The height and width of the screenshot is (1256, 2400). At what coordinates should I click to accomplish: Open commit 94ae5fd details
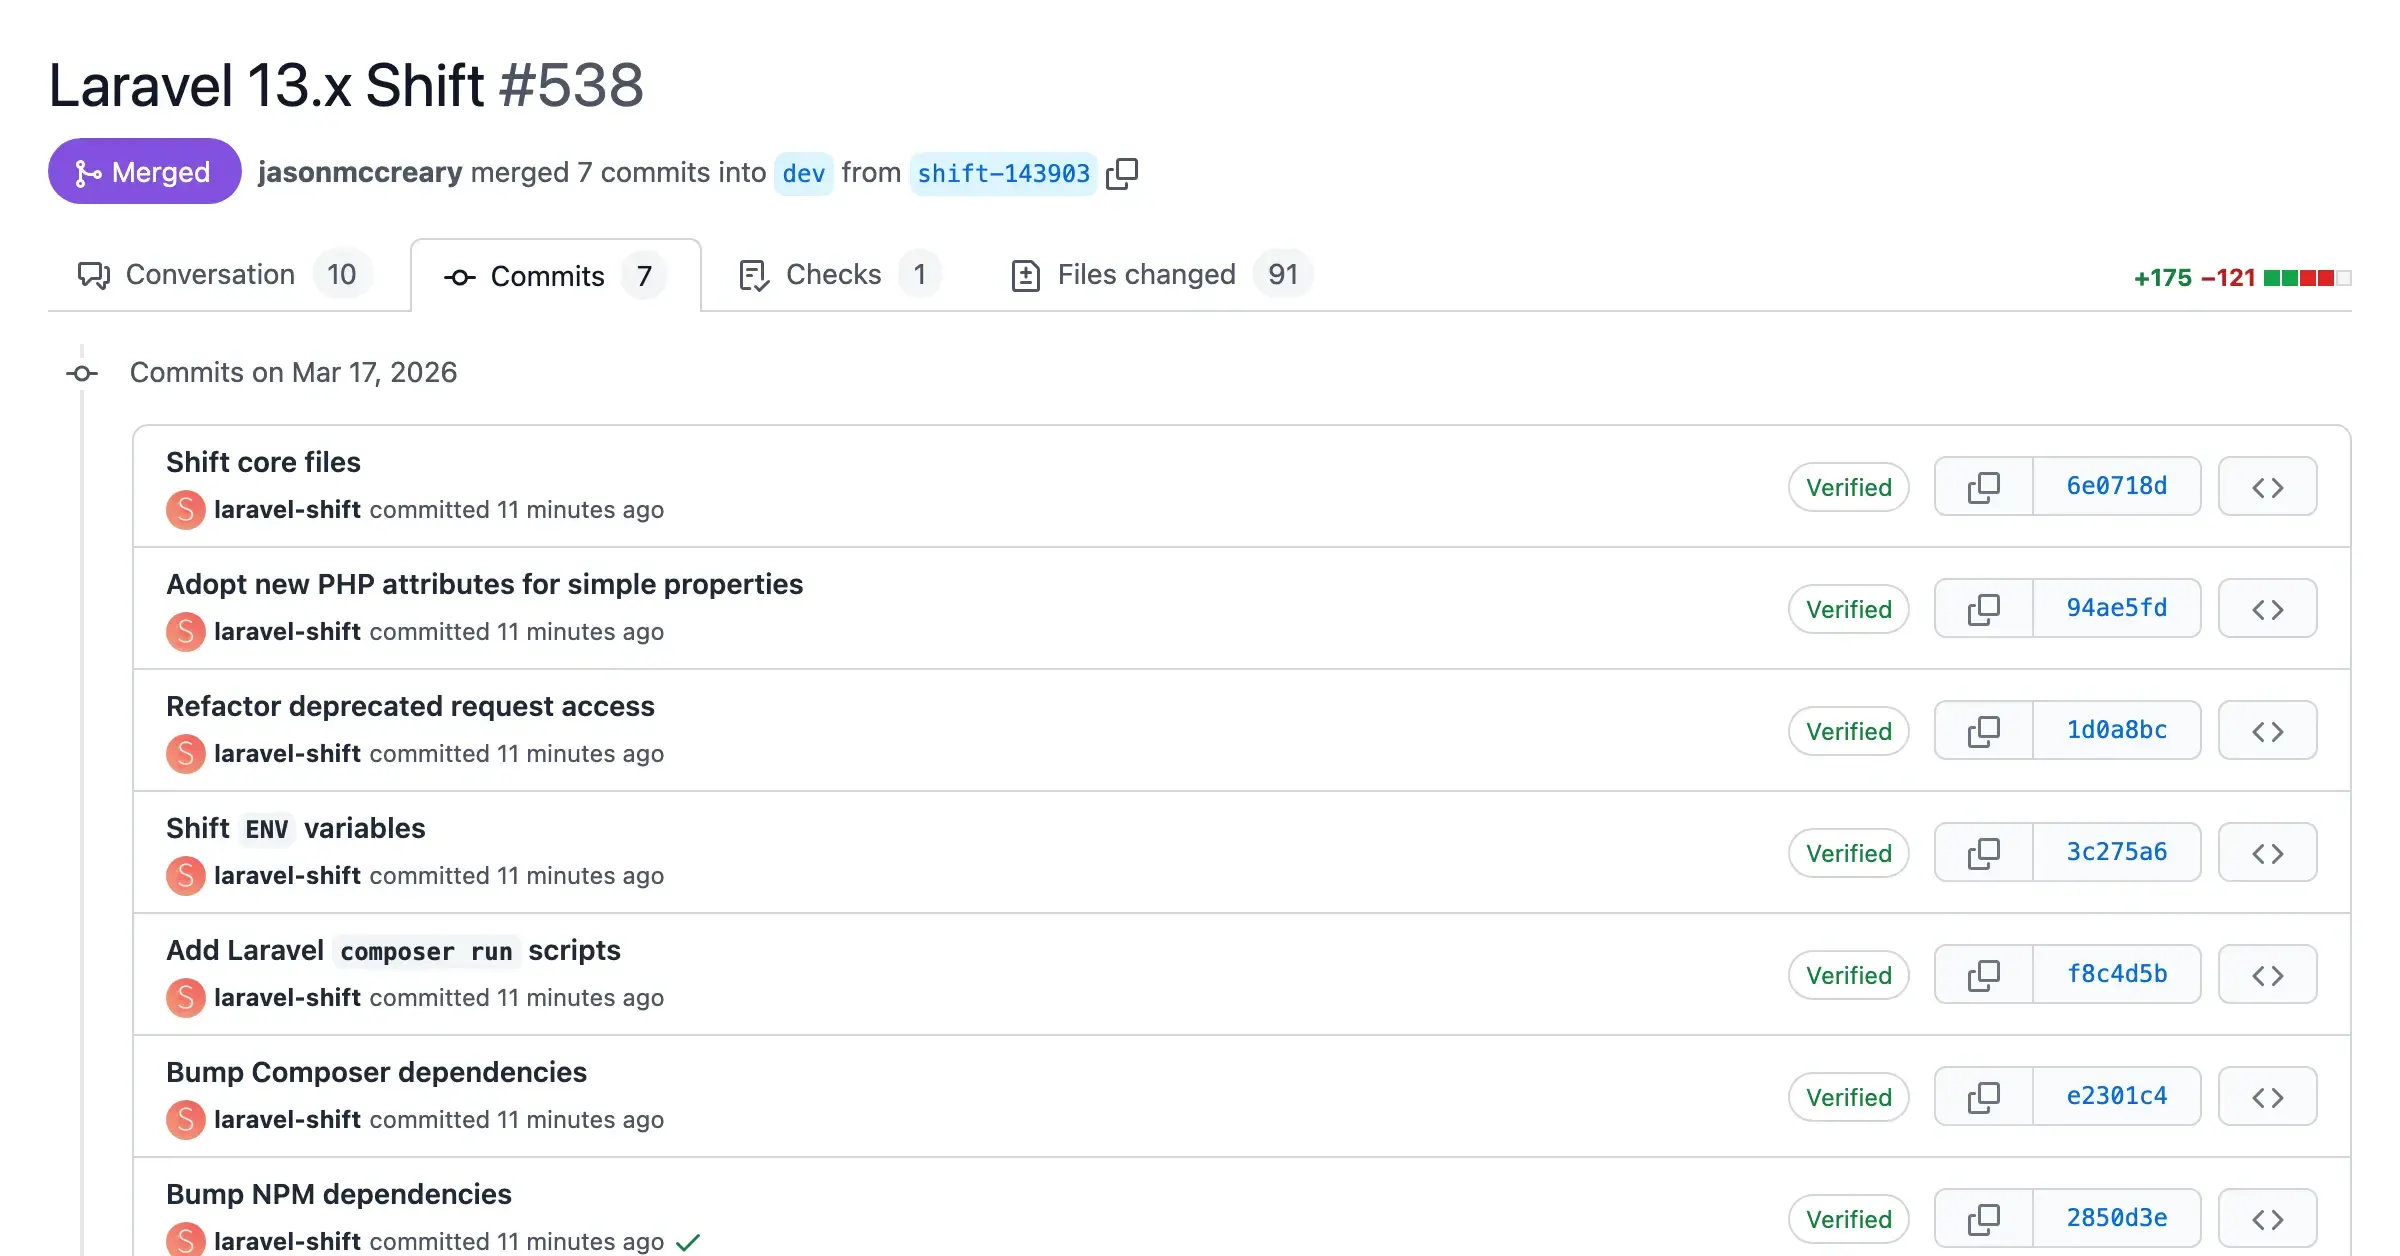(x=2116, y=608)
